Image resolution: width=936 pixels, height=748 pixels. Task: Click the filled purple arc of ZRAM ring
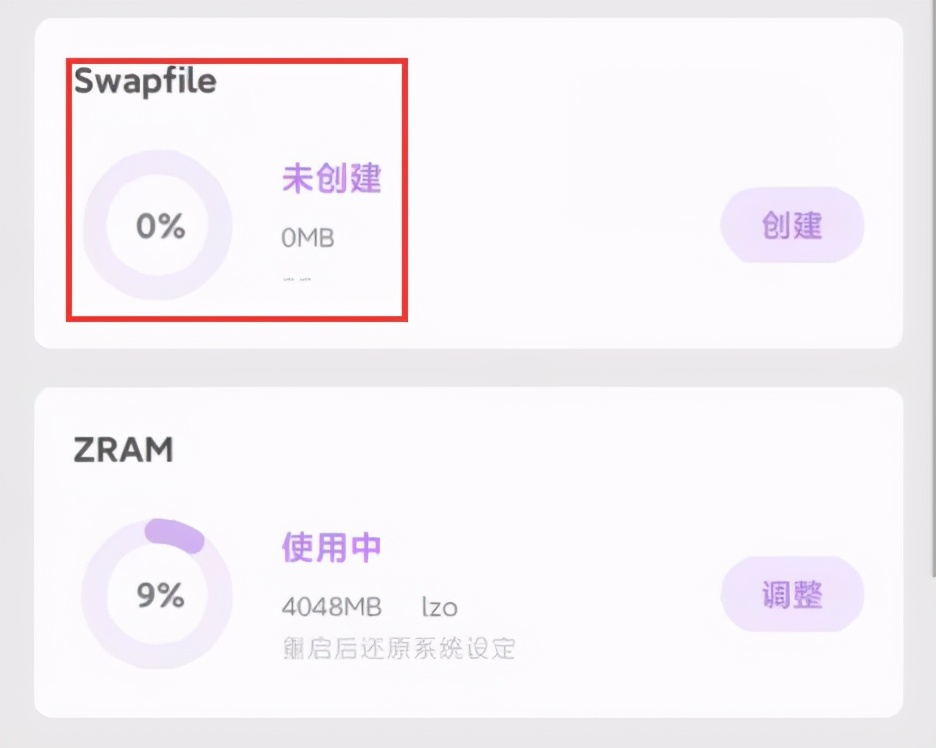click(x=175, y=534)
